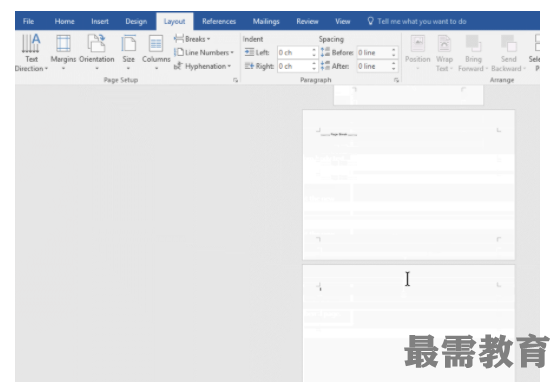This screenshot has height=391, width=556.
Task: Open the Text Direction options
Action: pos(31,53)
